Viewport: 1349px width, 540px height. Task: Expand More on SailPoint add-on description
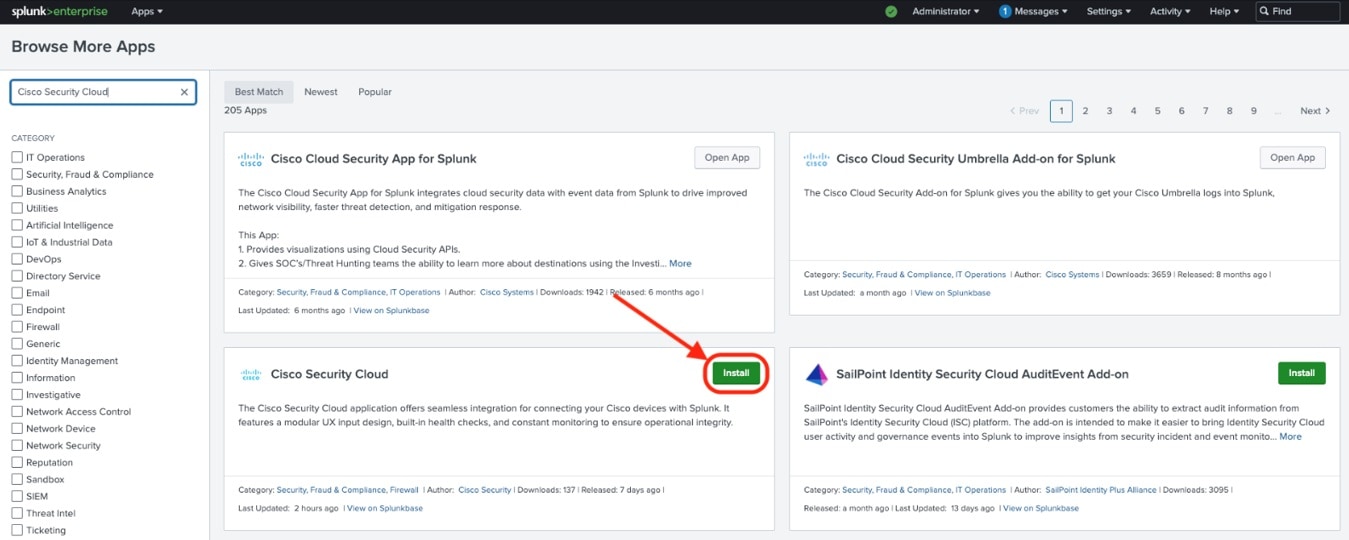[1290, 436]
